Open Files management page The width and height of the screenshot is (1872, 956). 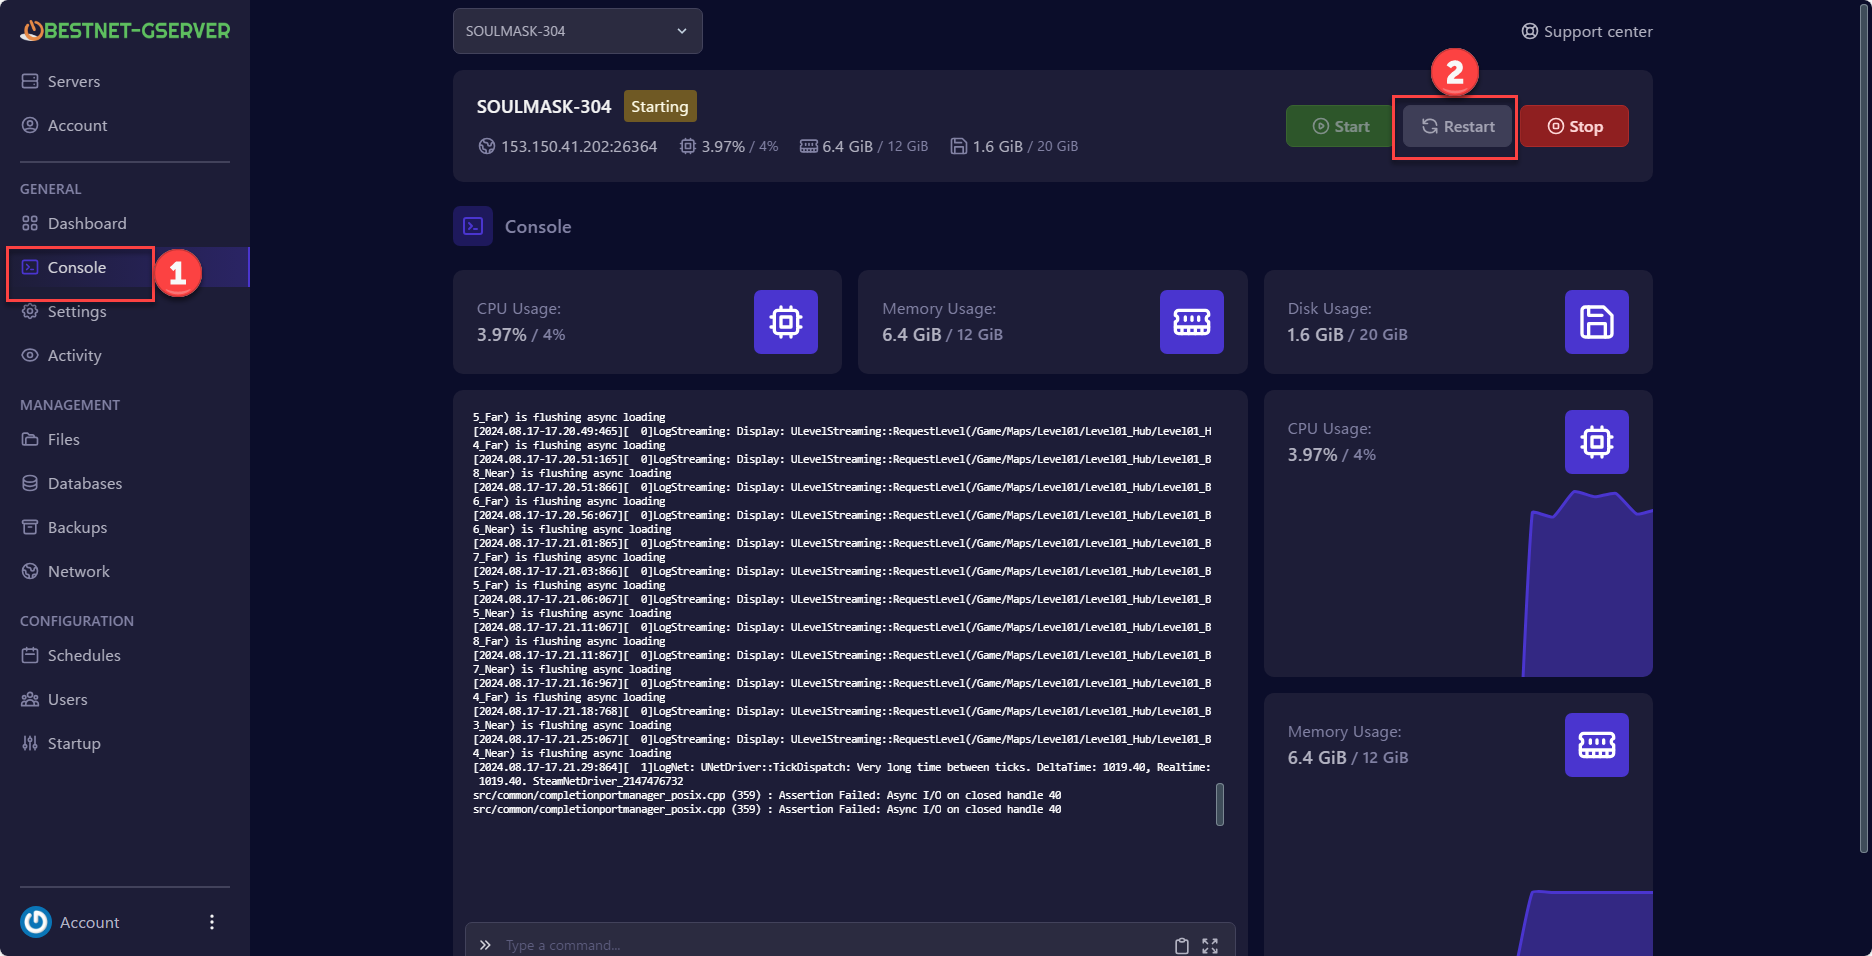64,439
